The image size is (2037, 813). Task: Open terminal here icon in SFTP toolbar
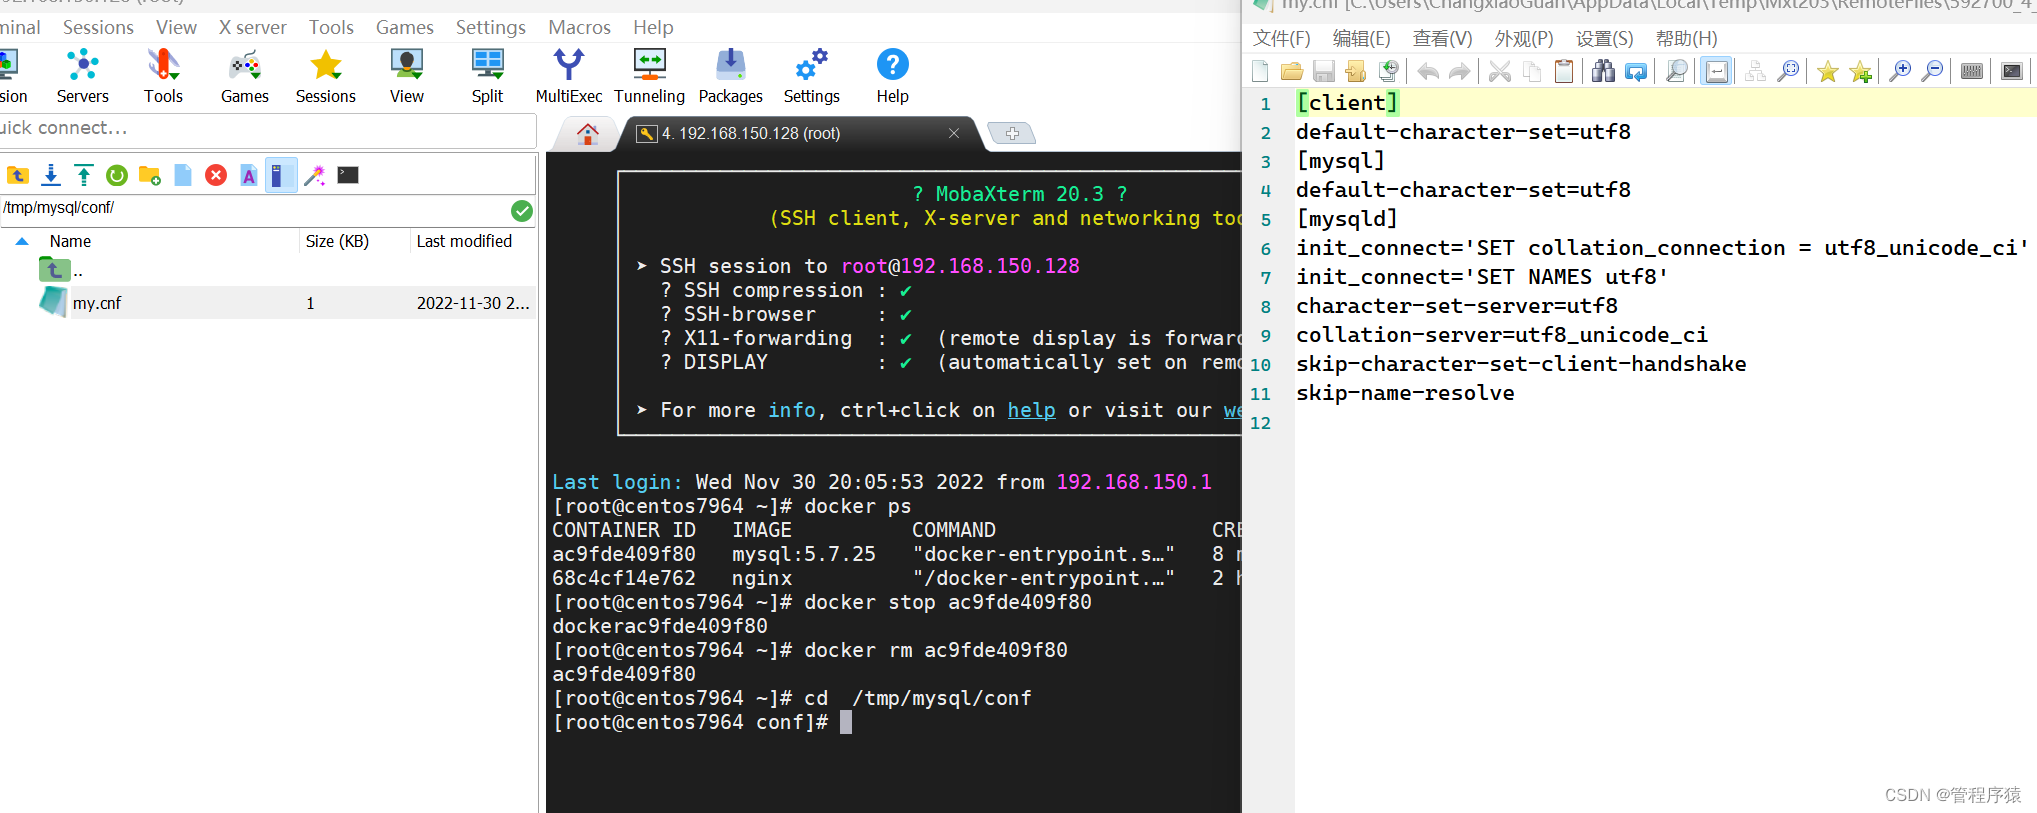(348, 176)
